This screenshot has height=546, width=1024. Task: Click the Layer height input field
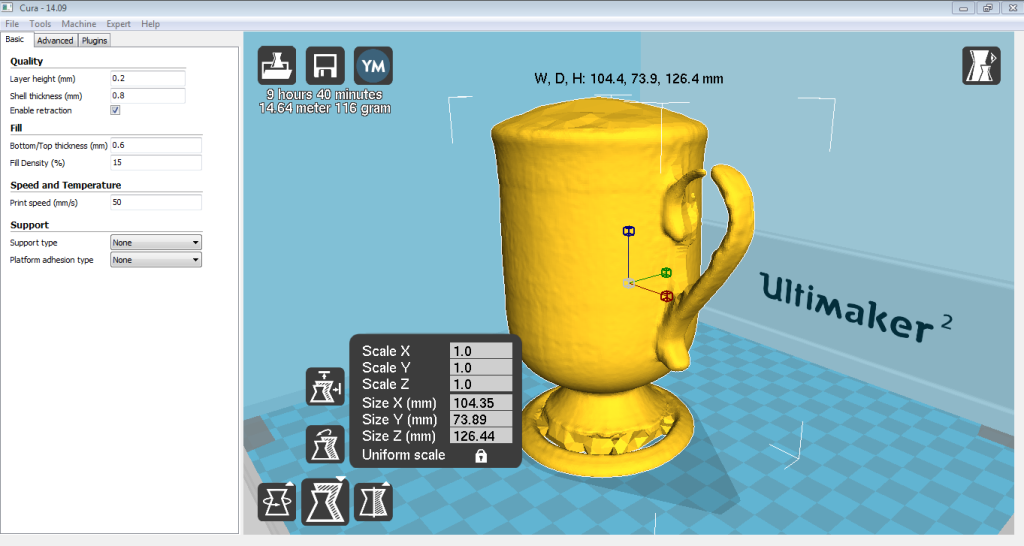pos(148,78)
